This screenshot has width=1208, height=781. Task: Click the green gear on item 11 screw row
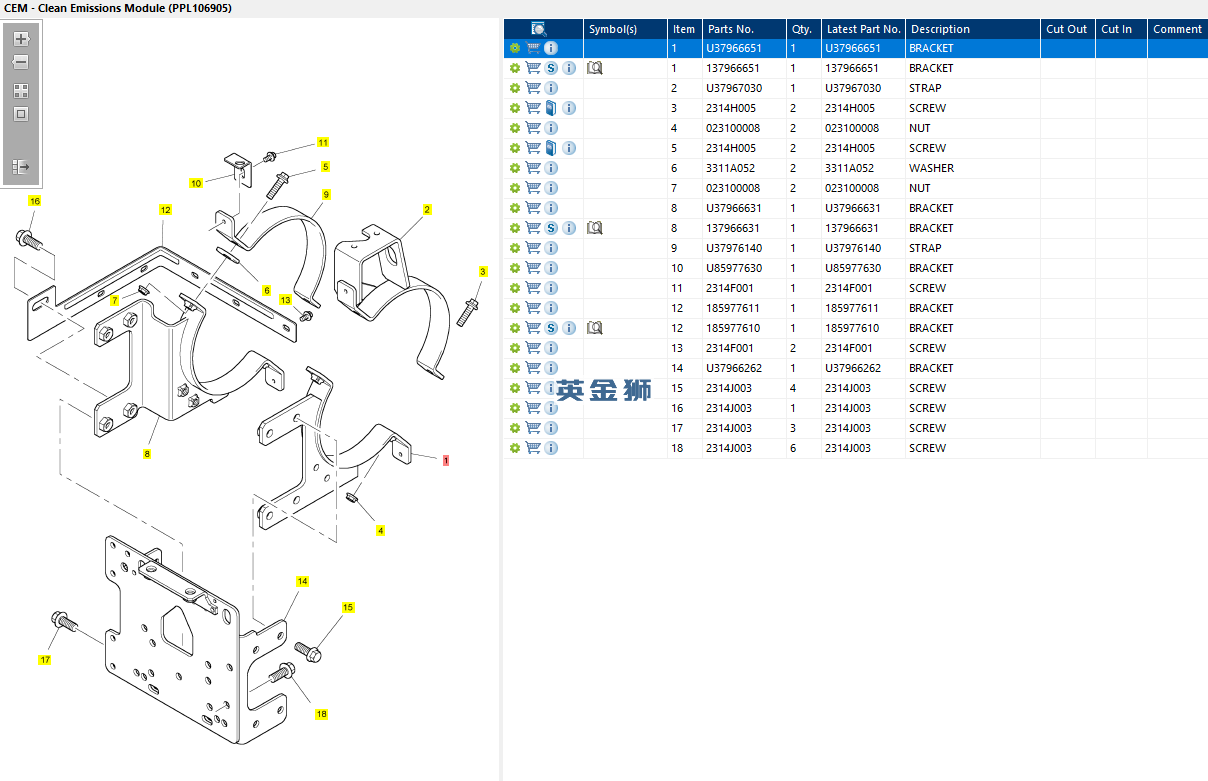515,288
